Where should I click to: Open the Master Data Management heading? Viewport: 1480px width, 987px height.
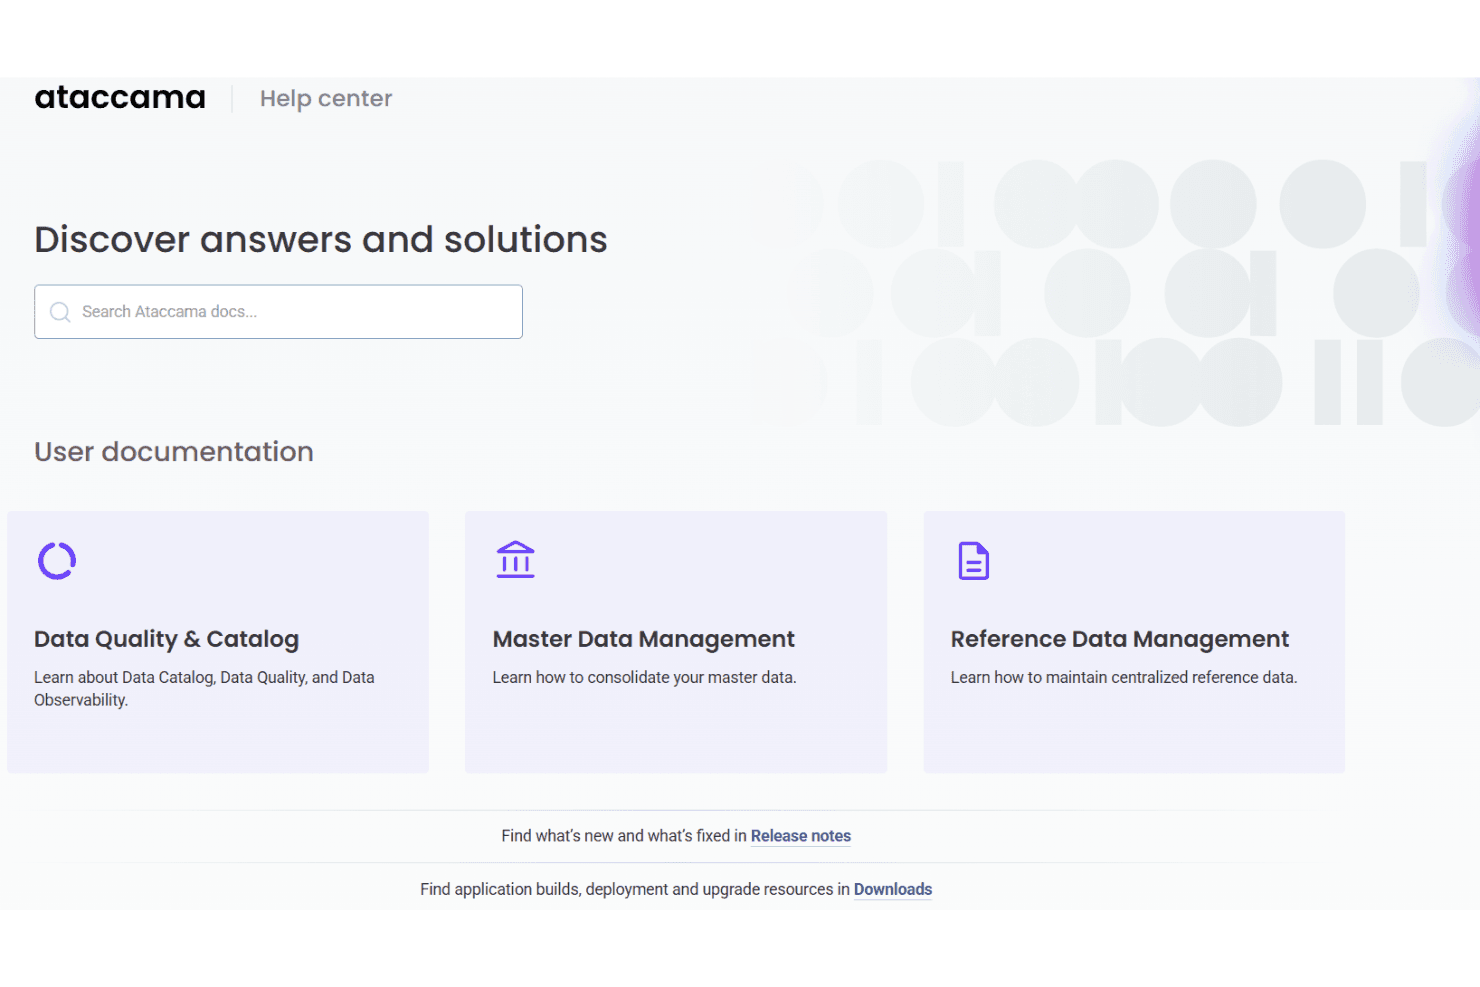(643, 639)
